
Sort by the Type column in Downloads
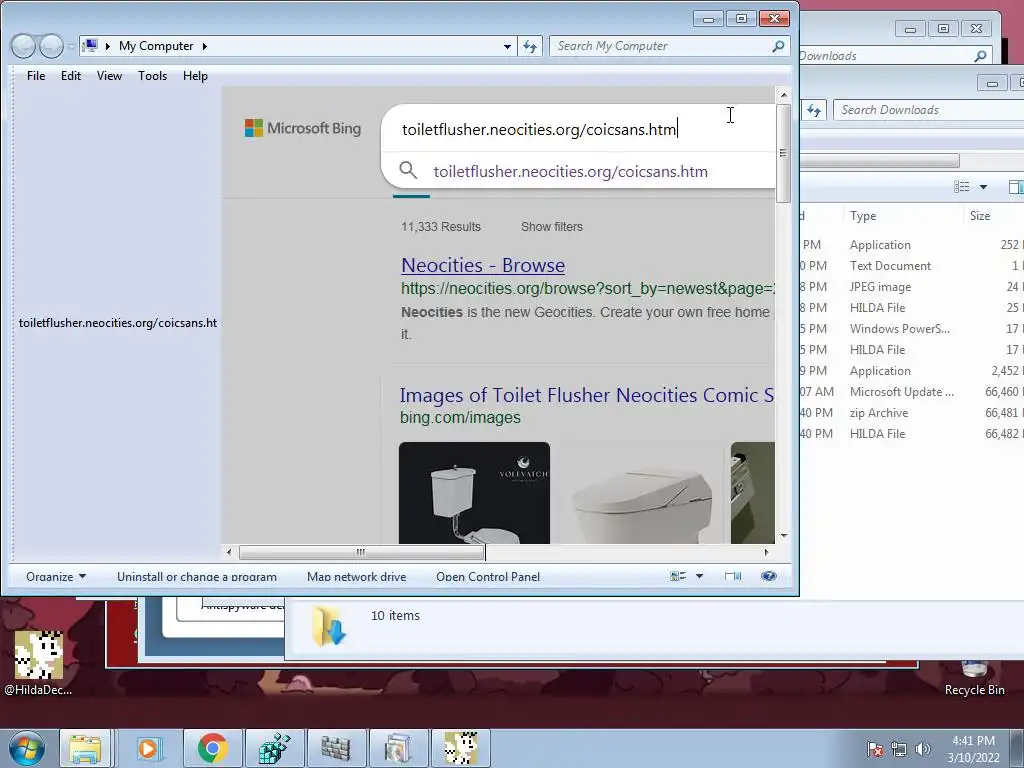click(x=863, y=216)
